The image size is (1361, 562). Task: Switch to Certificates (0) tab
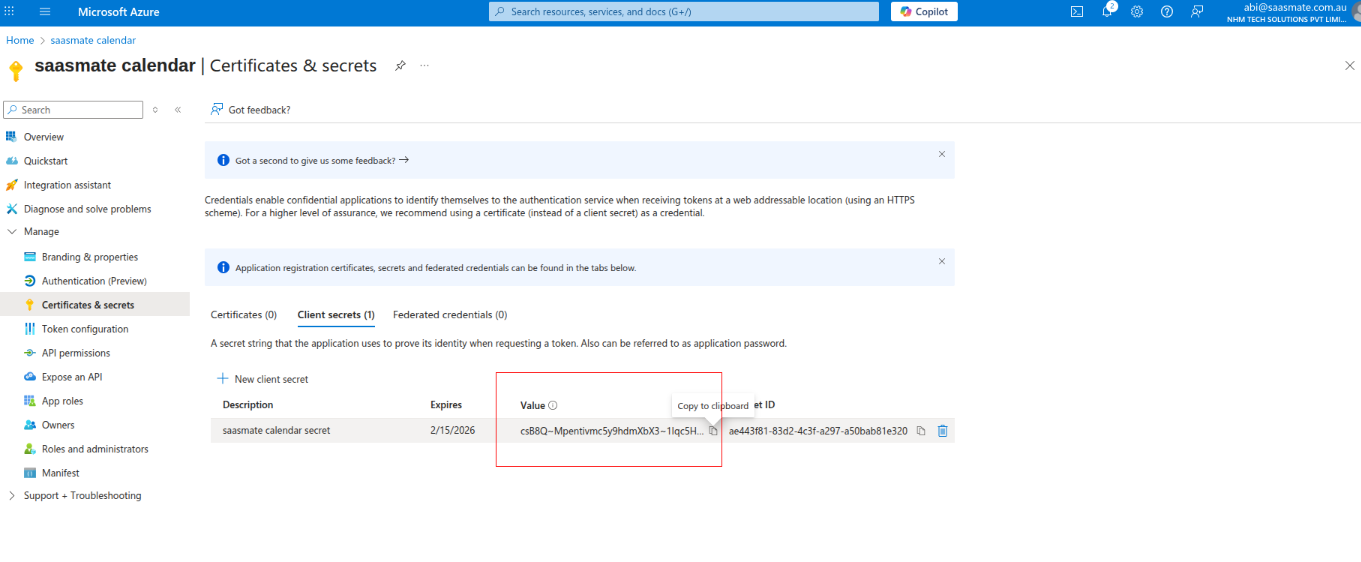click(243, 315)
